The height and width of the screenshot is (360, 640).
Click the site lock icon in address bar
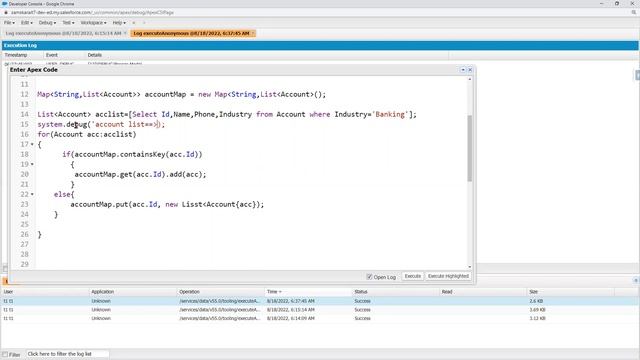click(6, 13)
